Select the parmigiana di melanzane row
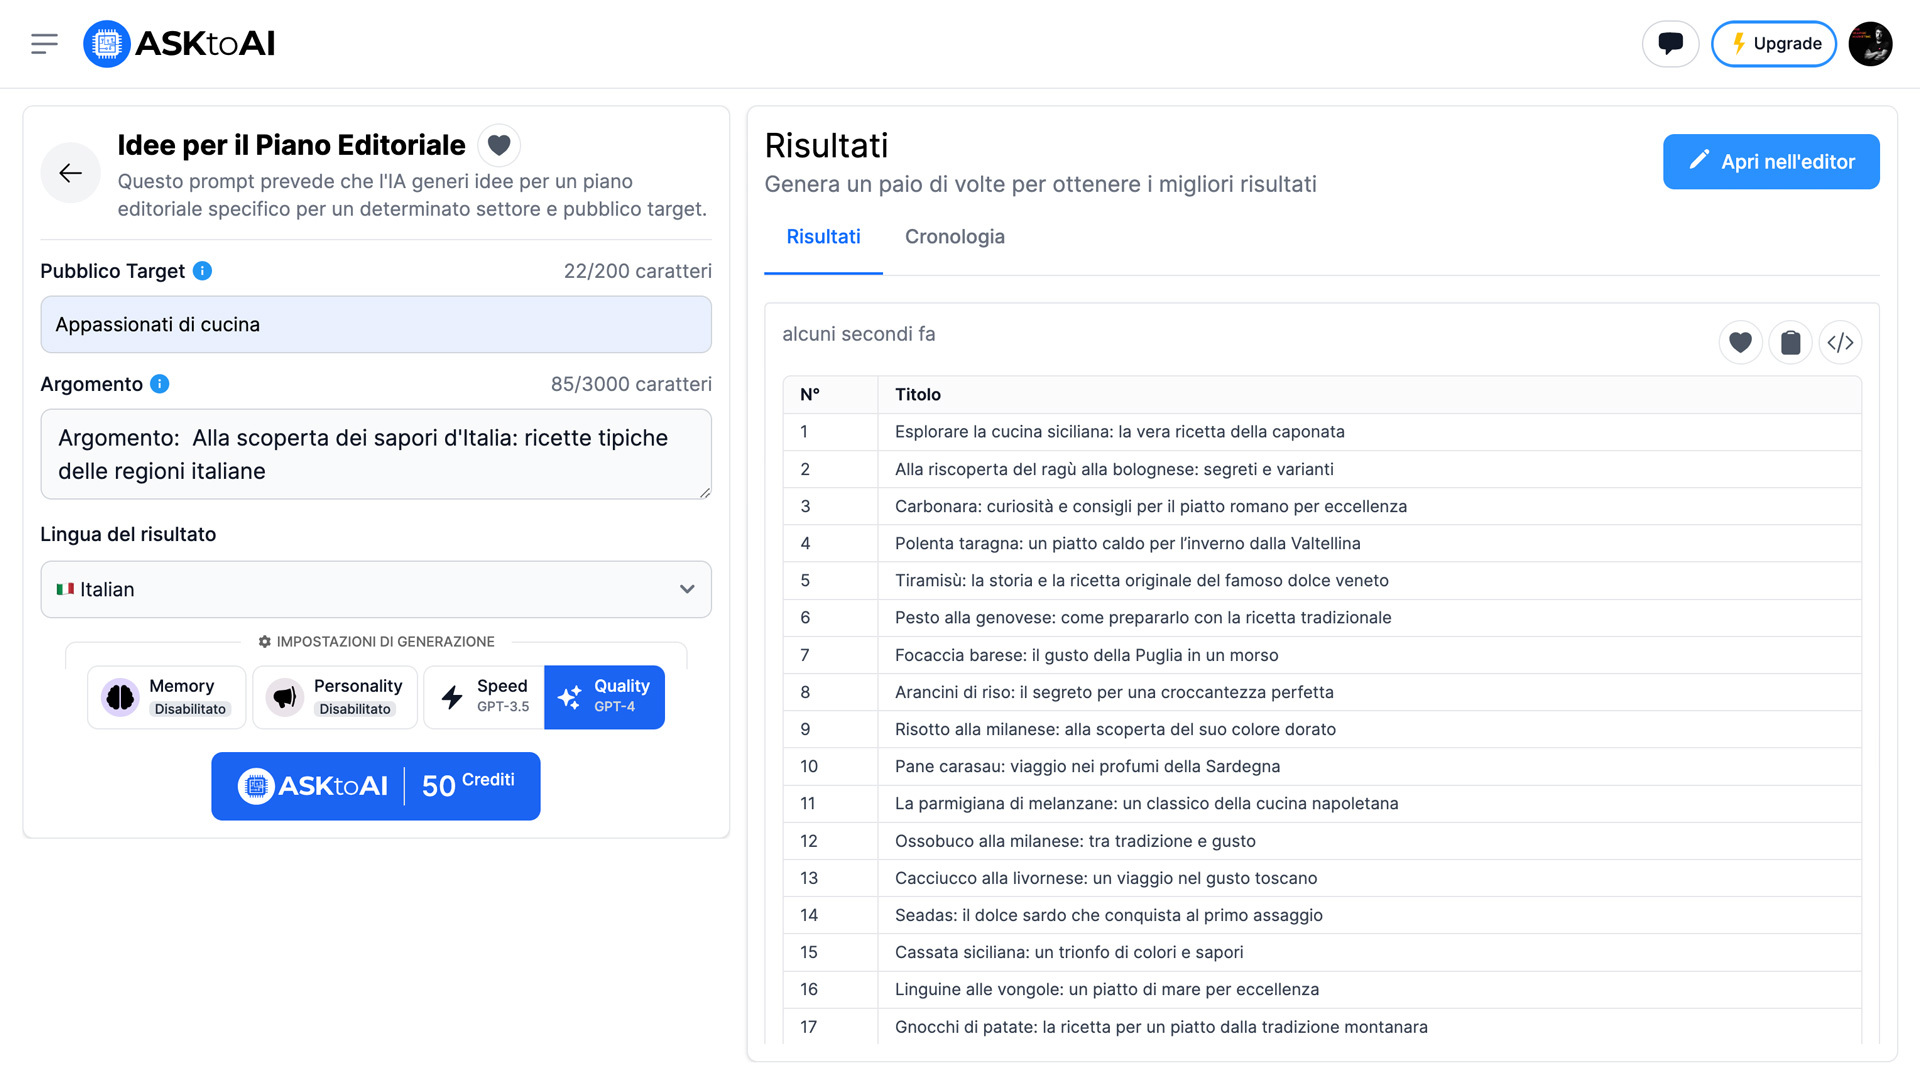Viewport: 1920px width, 1084px height. [x=1322, y=804]
